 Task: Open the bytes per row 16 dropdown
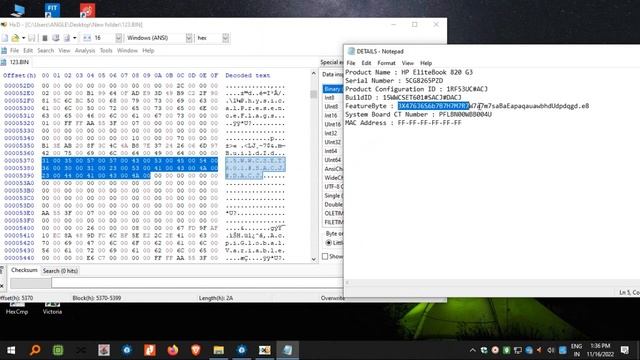[118, 38]
